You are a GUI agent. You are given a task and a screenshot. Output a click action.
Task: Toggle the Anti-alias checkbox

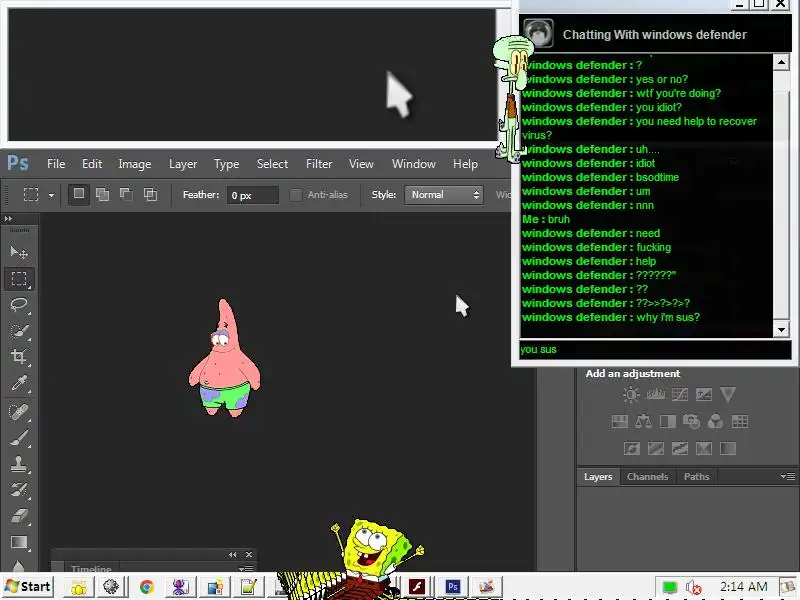coord(295,195)
